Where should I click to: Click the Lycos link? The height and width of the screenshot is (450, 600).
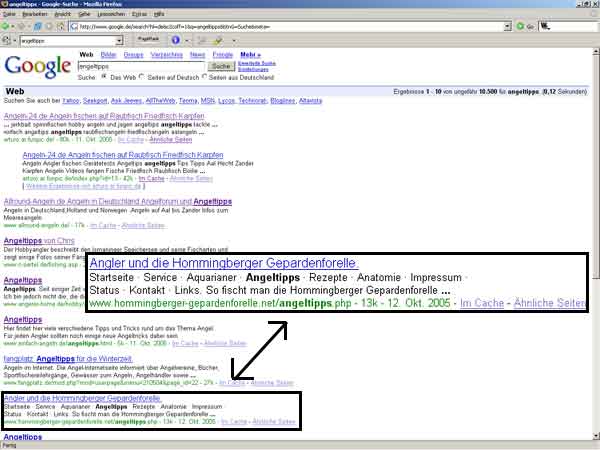(x=226, y=101)
